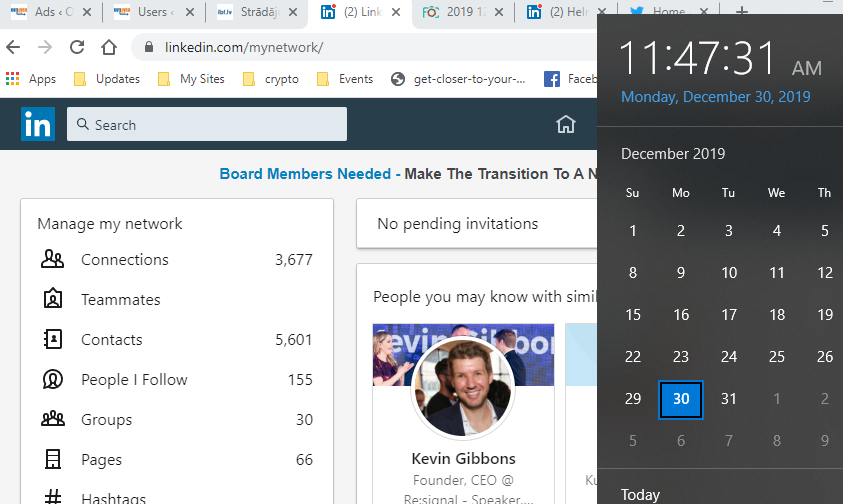The image size is (843, 504).
Task: Expand the Updates bookmarks folder
Action: (107, 79)
